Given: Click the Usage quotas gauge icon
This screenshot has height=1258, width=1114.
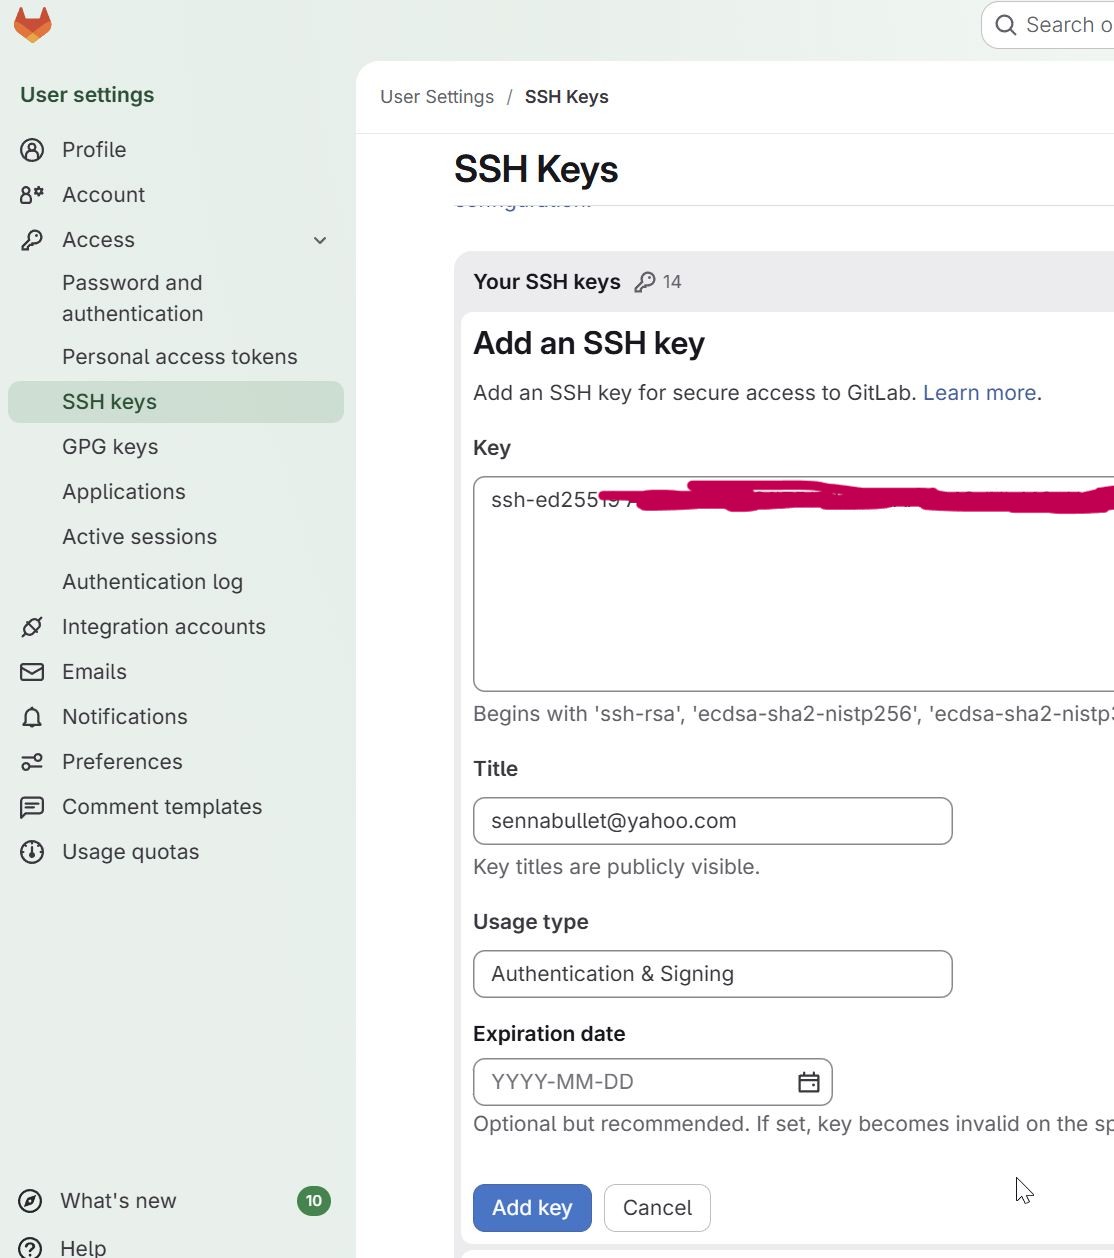Looking at the screenshot, I should click(x=32, y=852).
